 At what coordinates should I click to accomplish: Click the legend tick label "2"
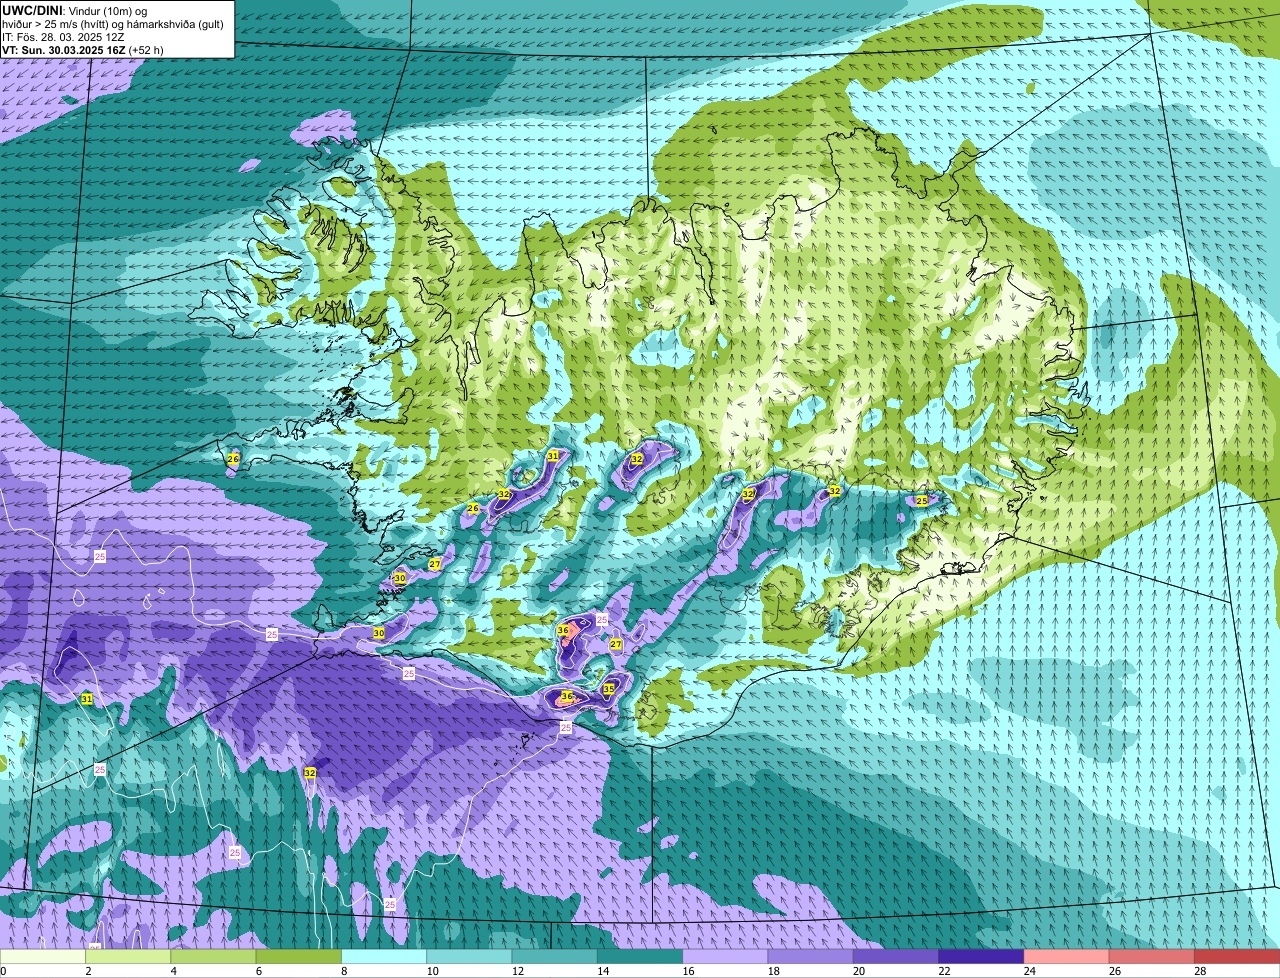coord(88,971)
